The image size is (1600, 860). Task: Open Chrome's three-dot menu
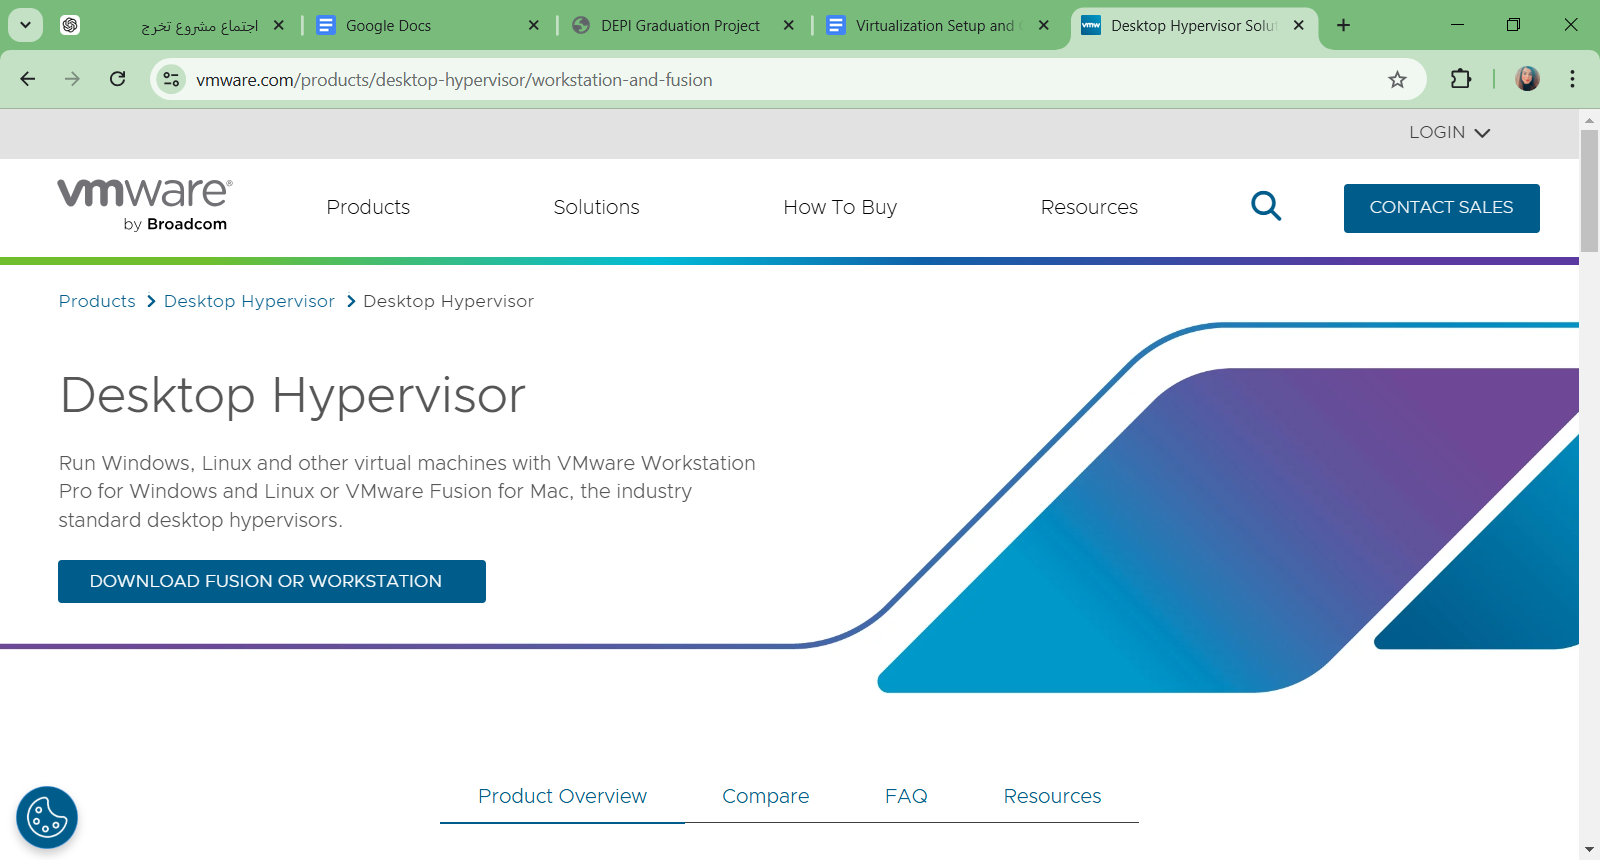(x=1572, y=79)
